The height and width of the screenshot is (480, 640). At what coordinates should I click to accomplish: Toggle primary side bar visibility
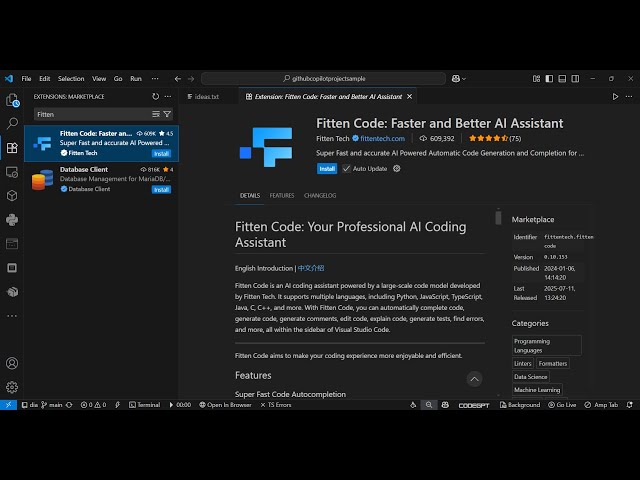(x=549, y=78)
